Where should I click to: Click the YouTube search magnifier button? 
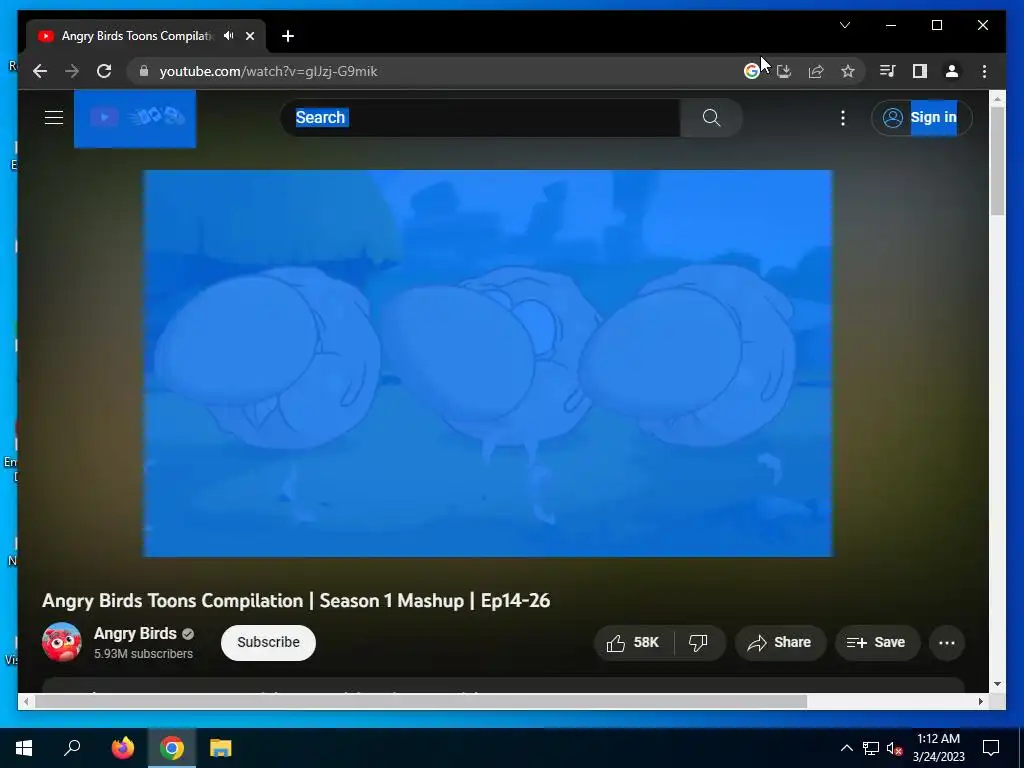(x=711, y=118)
